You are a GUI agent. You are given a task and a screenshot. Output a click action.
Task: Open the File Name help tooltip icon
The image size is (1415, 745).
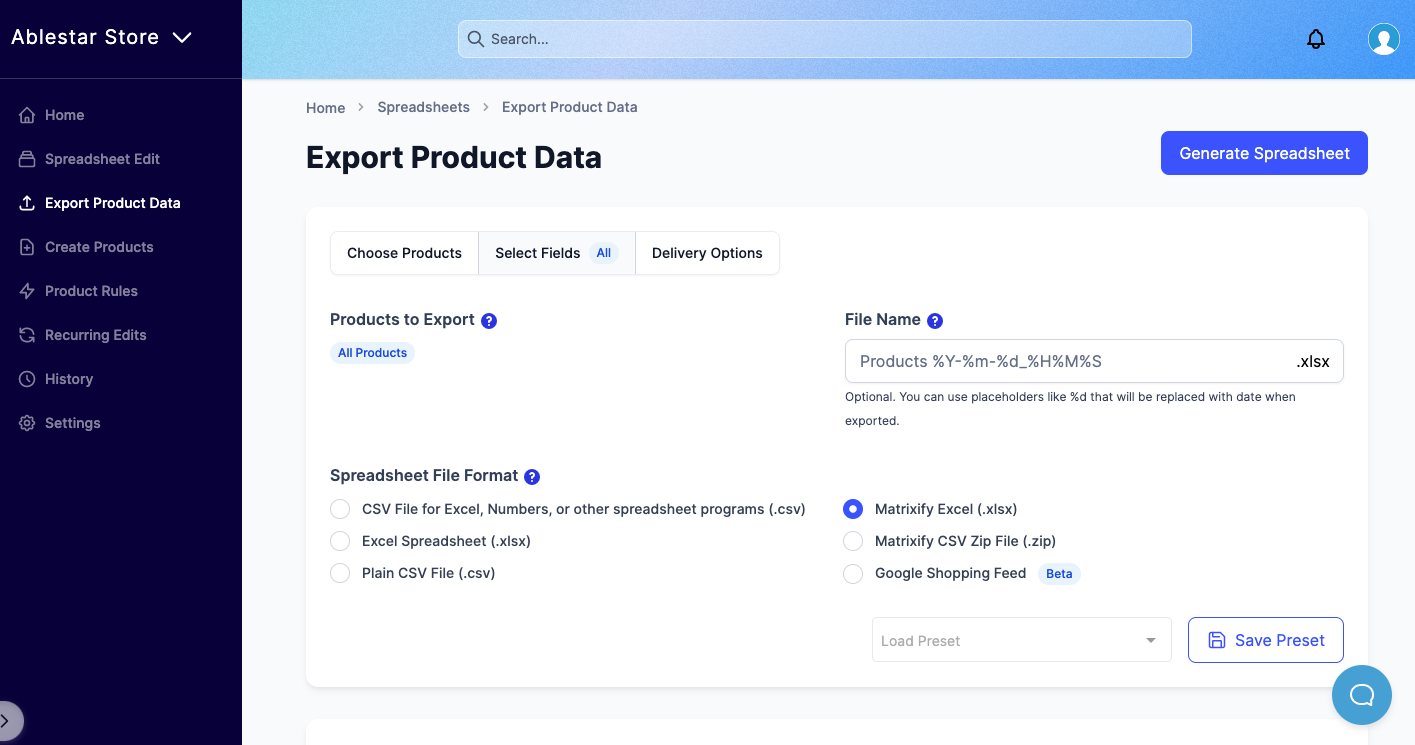[x=934, y=320]
